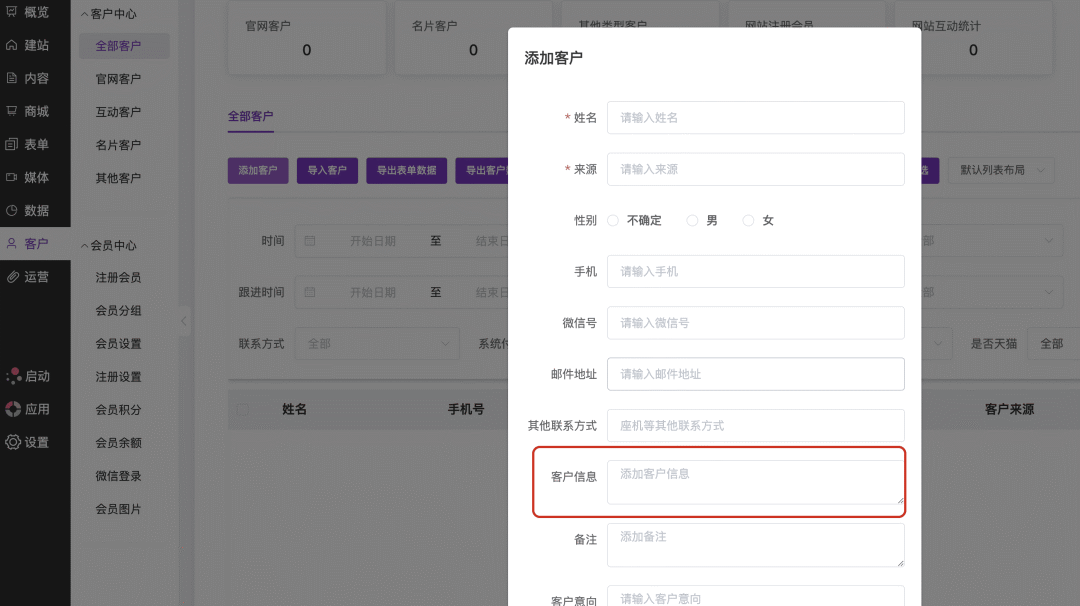The width and height of the screenshot is (1080, 606).
Task: Select the 不确定 gender radio button
Action: (613, 220)
